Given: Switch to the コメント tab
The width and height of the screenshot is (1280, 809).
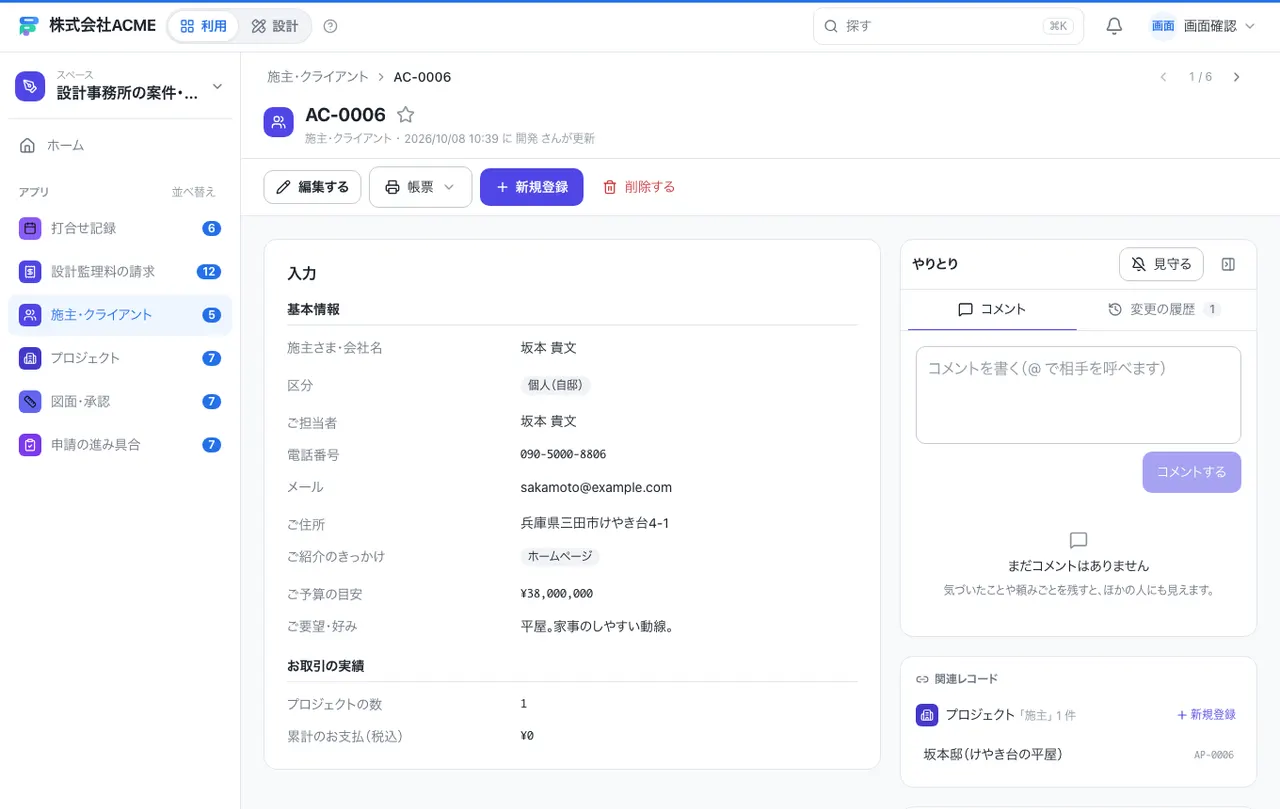Looking at the screenshot, I should click(992, 310).
